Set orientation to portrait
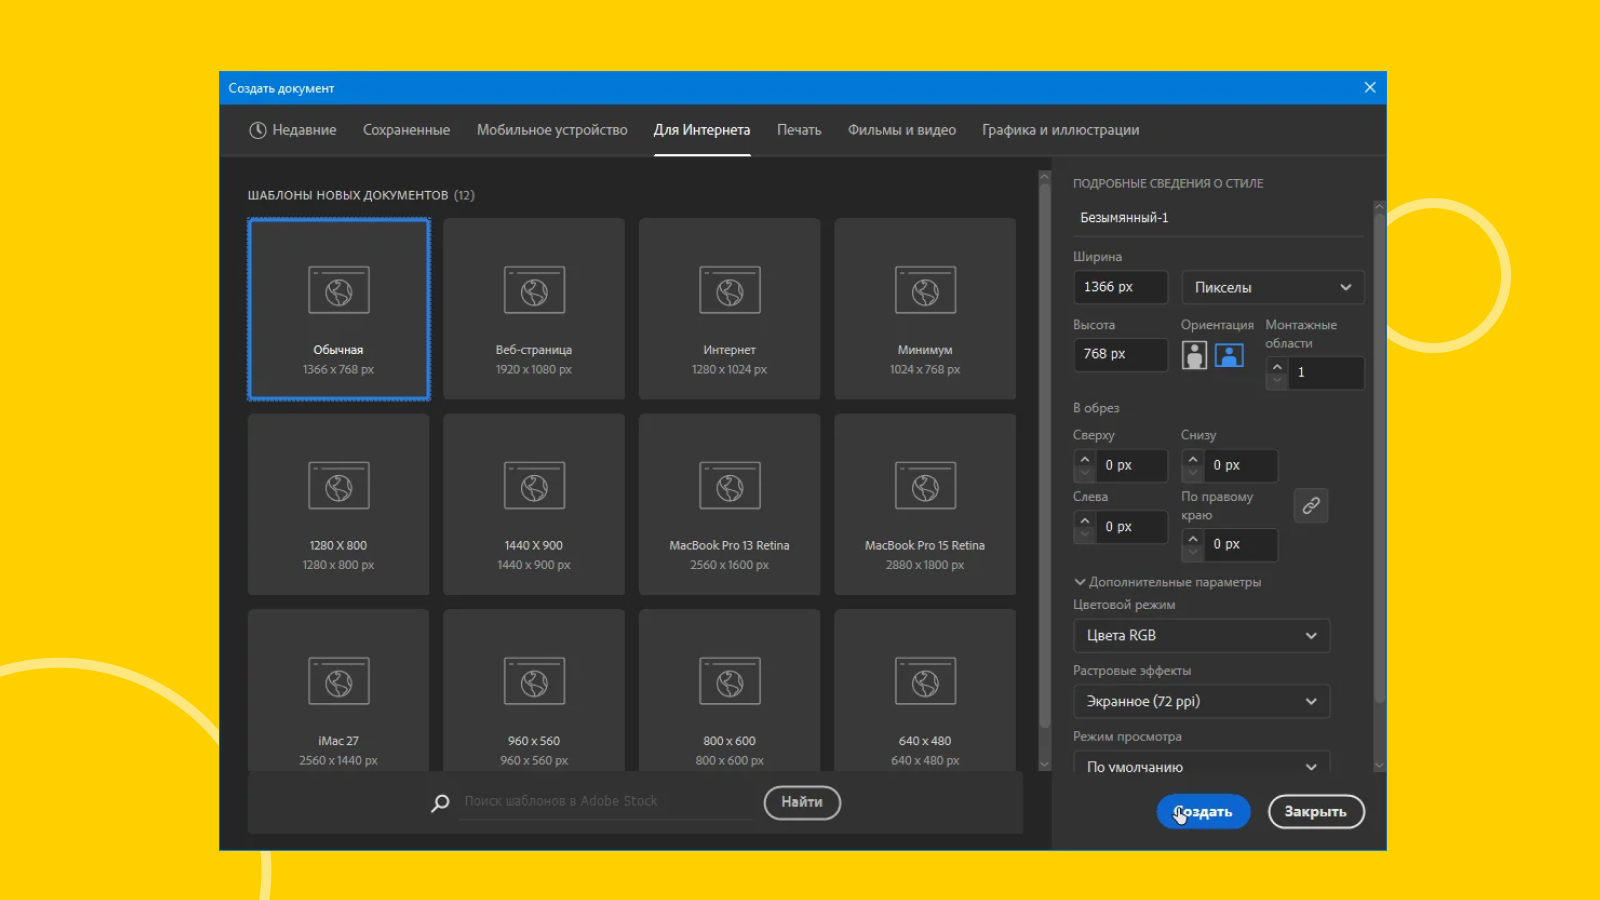Image resolution: width=1600 pixels, height=900 pixels. pos(1194,355)
